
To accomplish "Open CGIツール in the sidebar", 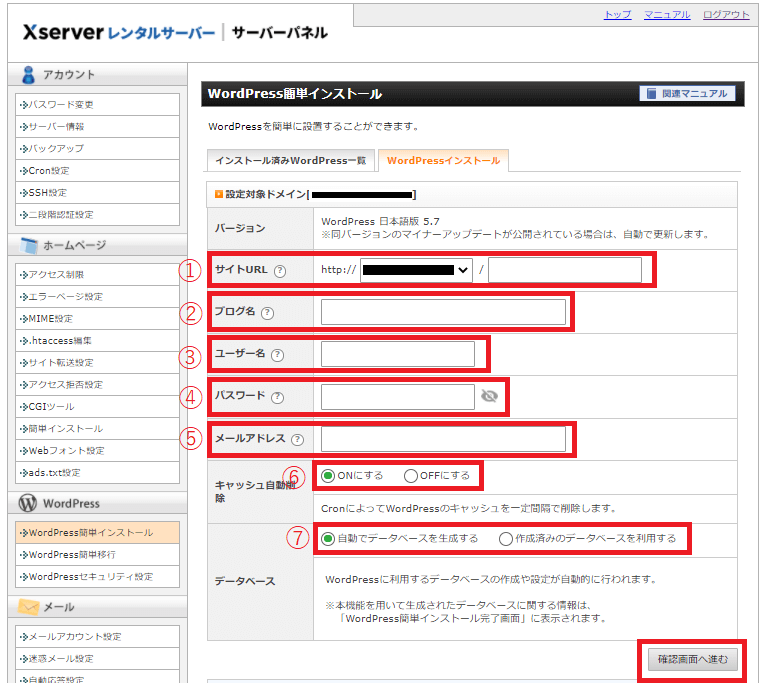I will click(97, 407).
